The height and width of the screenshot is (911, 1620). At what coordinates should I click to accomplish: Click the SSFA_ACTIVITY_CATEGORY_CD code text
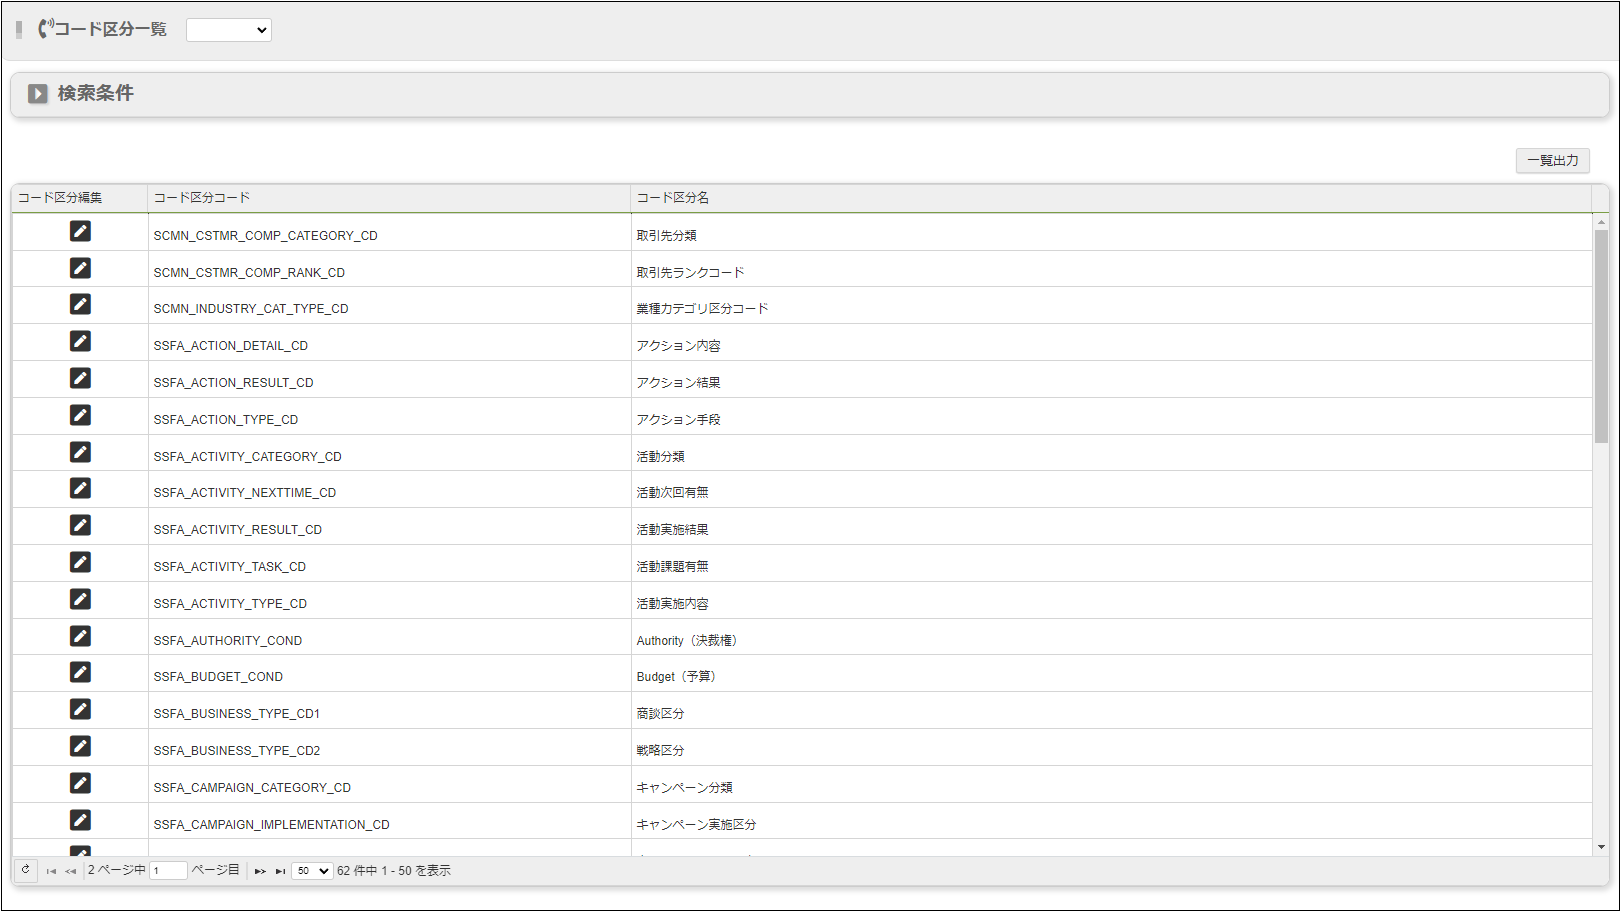[247, 456]
